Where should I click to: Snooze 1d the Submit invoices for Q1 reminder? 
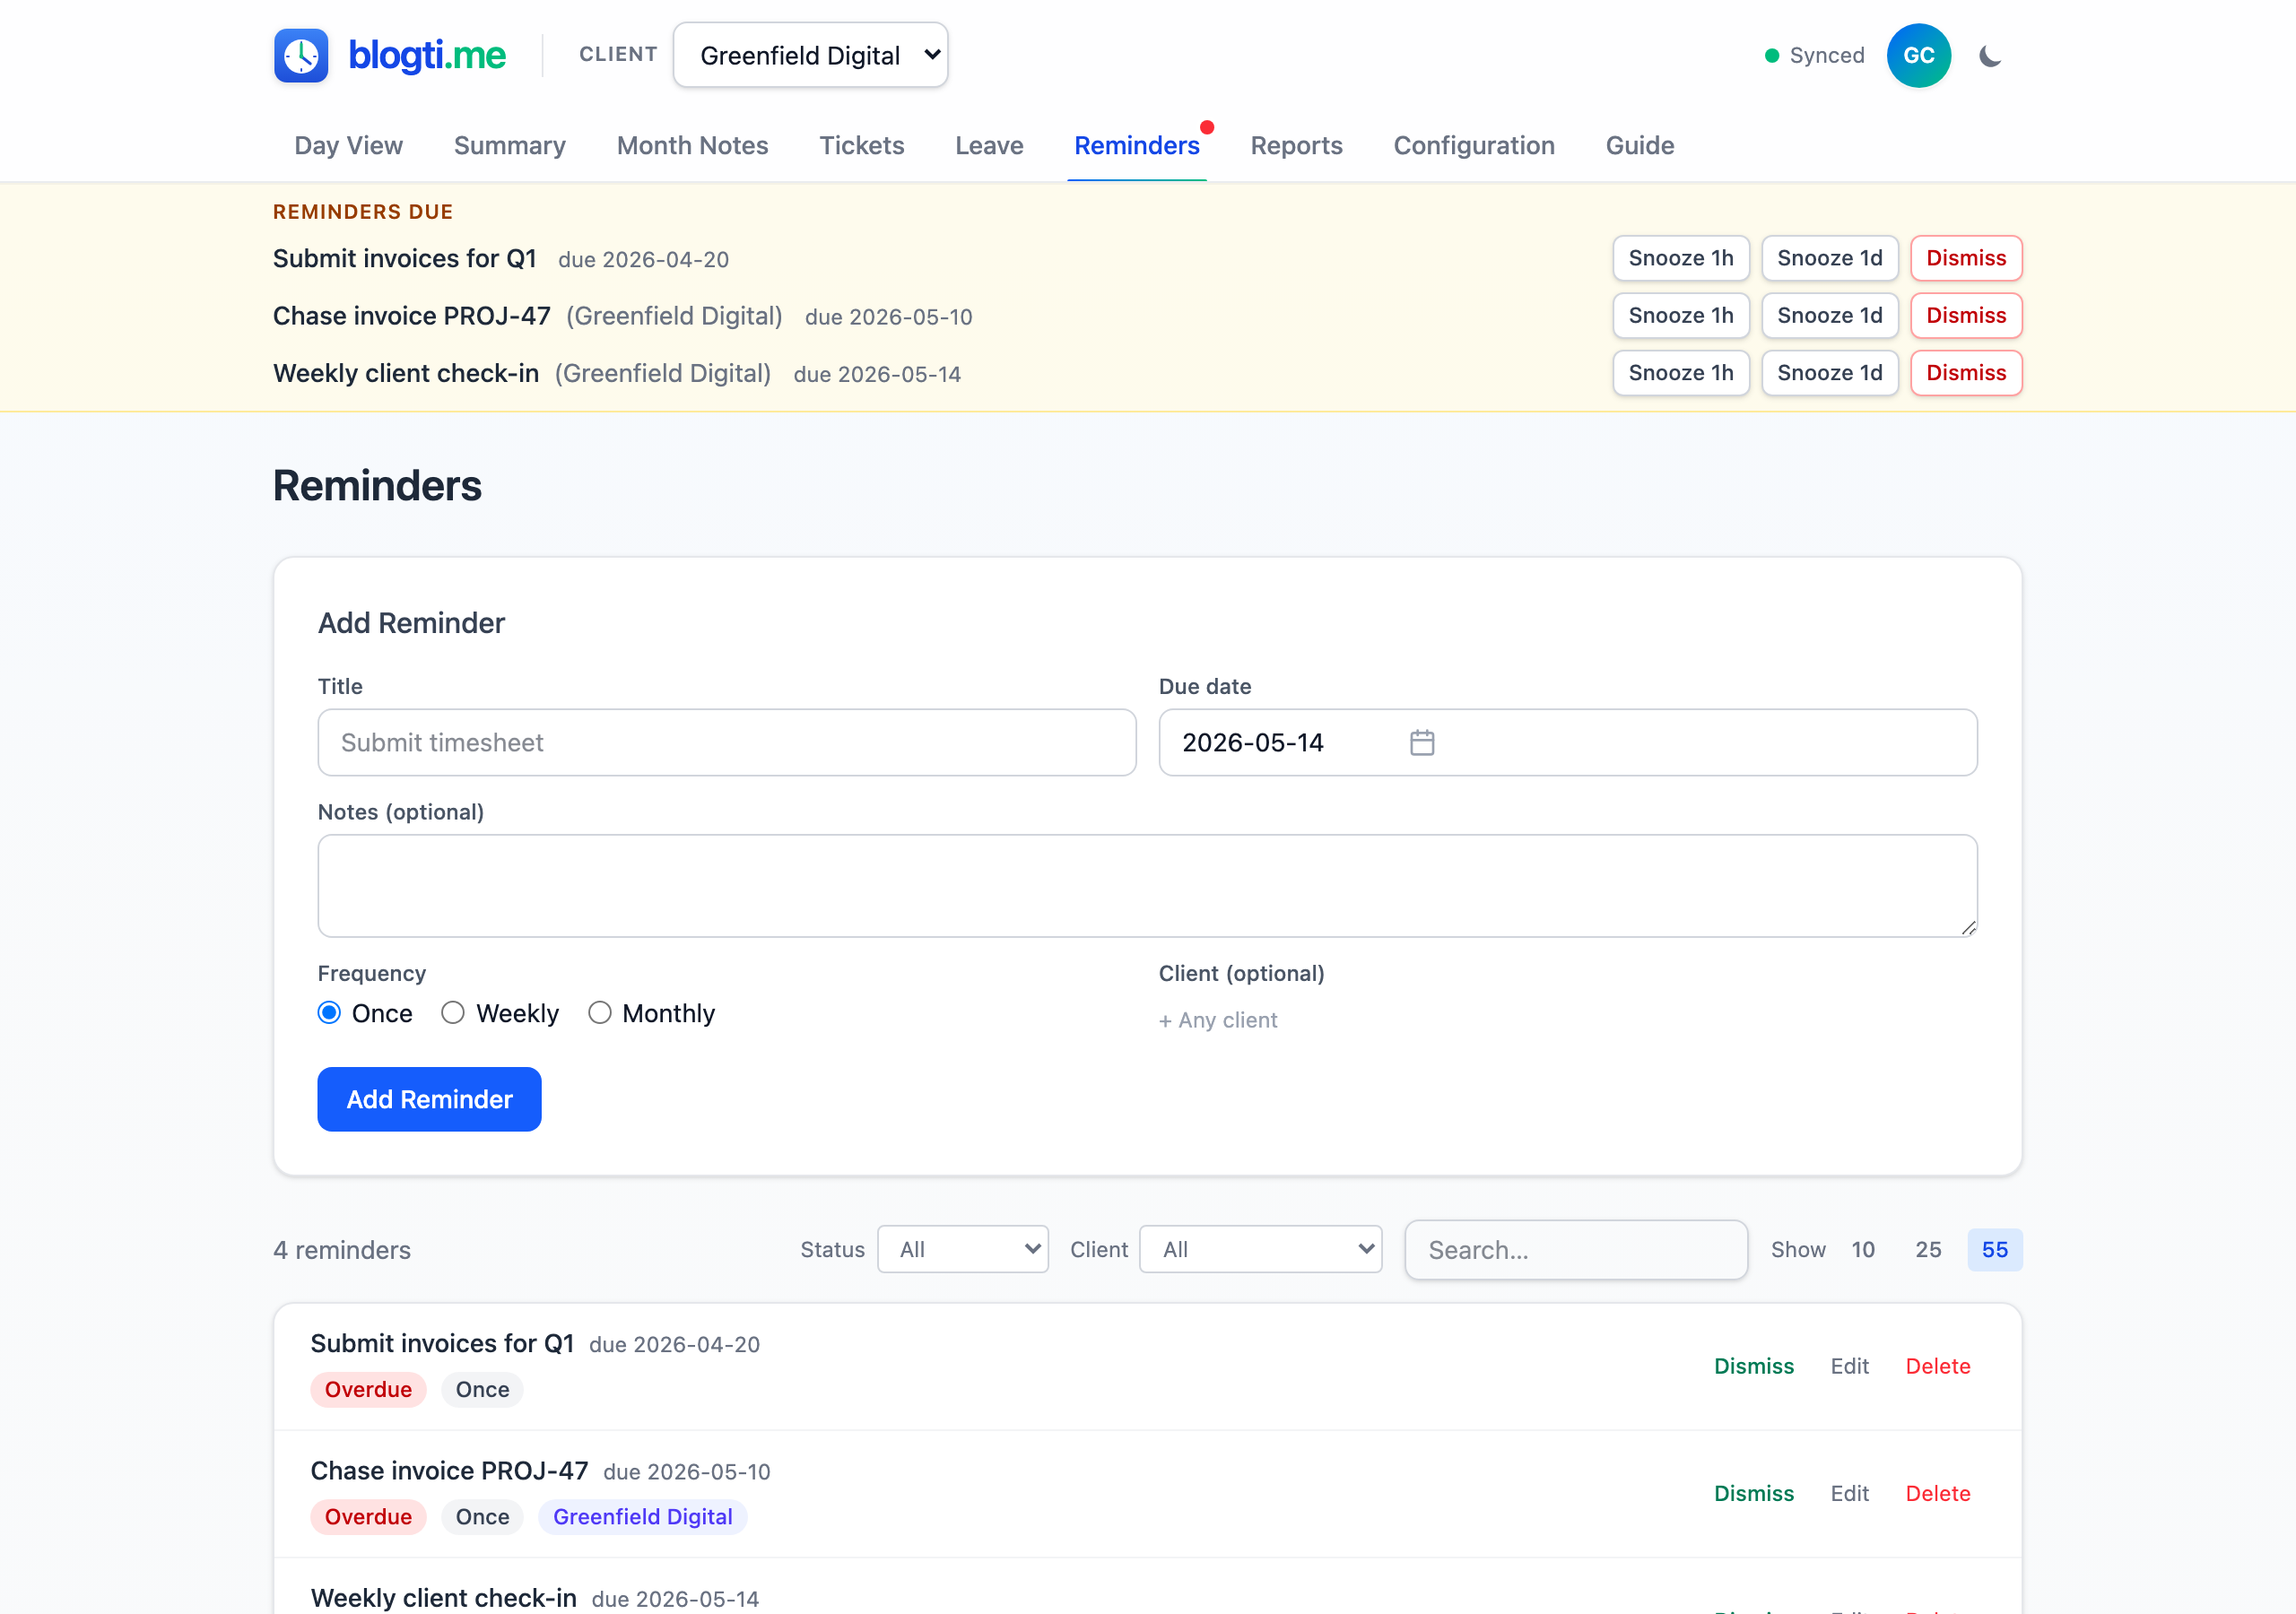click(x=1830, y=258)
